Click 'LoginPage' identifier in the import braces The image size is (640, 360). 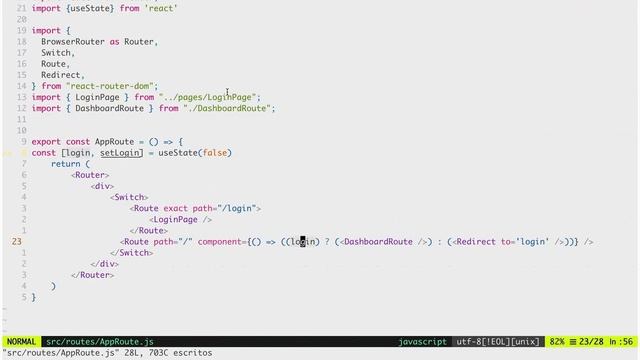97,97
